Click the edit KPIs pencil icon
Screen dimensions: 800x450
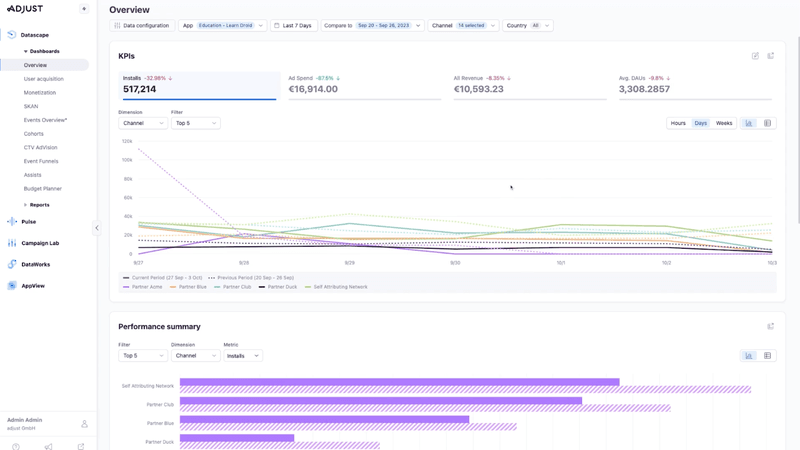755,56
